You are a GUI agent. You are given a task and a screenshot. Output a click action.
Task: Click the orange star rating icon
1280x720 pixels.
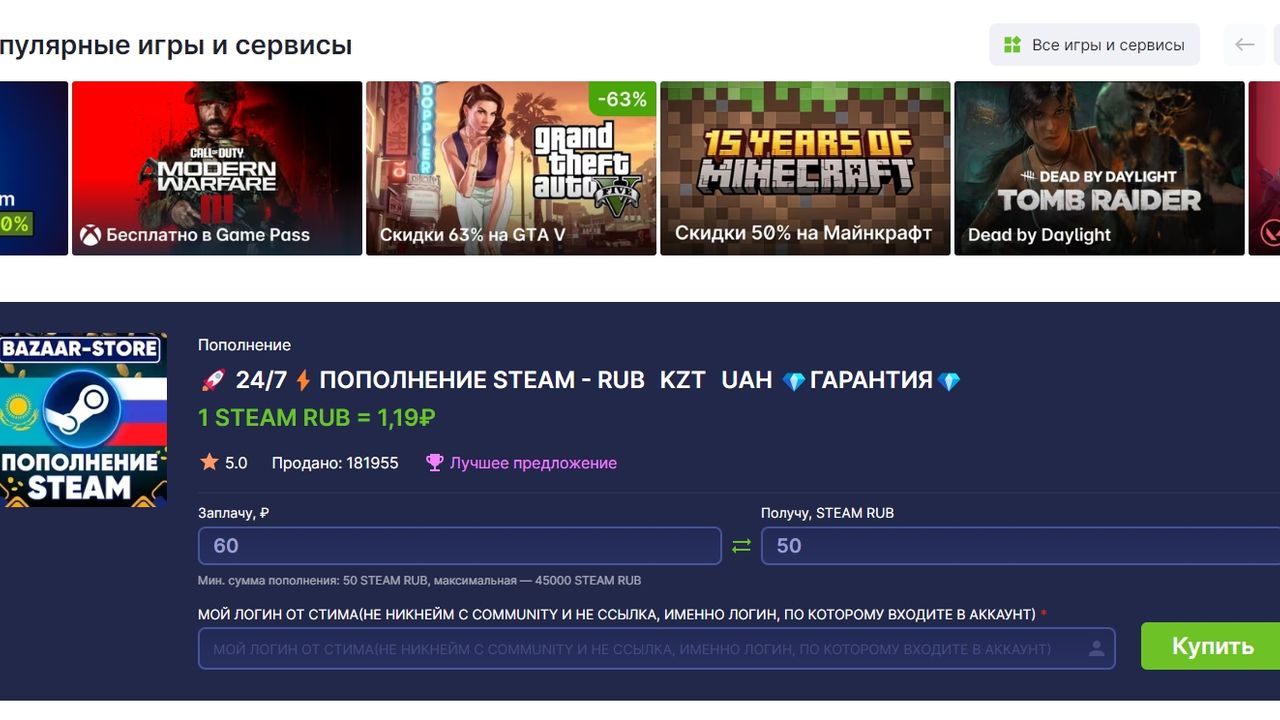(209, 462)
